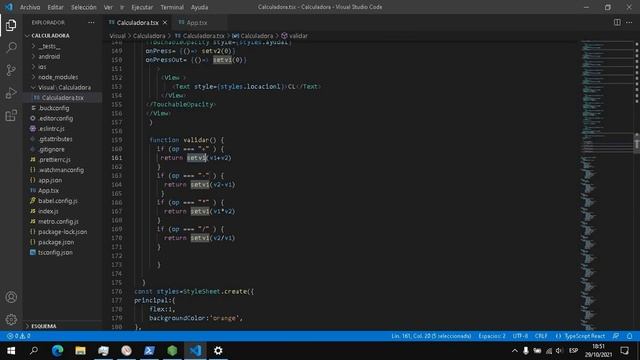640x360 pixels.
Task: Click the Calculadora symbol breadcrumb
Action: click(x=253, y=36)
